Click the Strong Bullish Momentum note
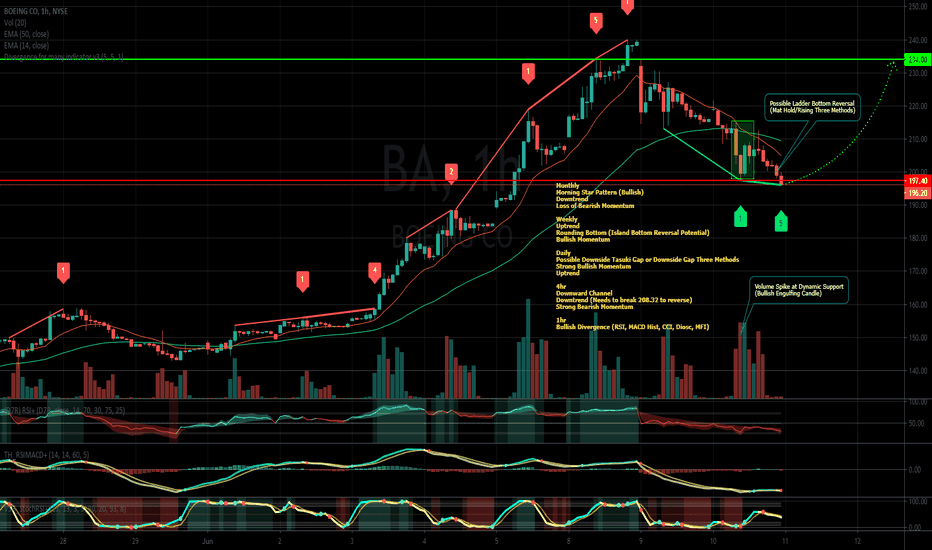Viewport: 932px width, 550px height. point(593,266)
